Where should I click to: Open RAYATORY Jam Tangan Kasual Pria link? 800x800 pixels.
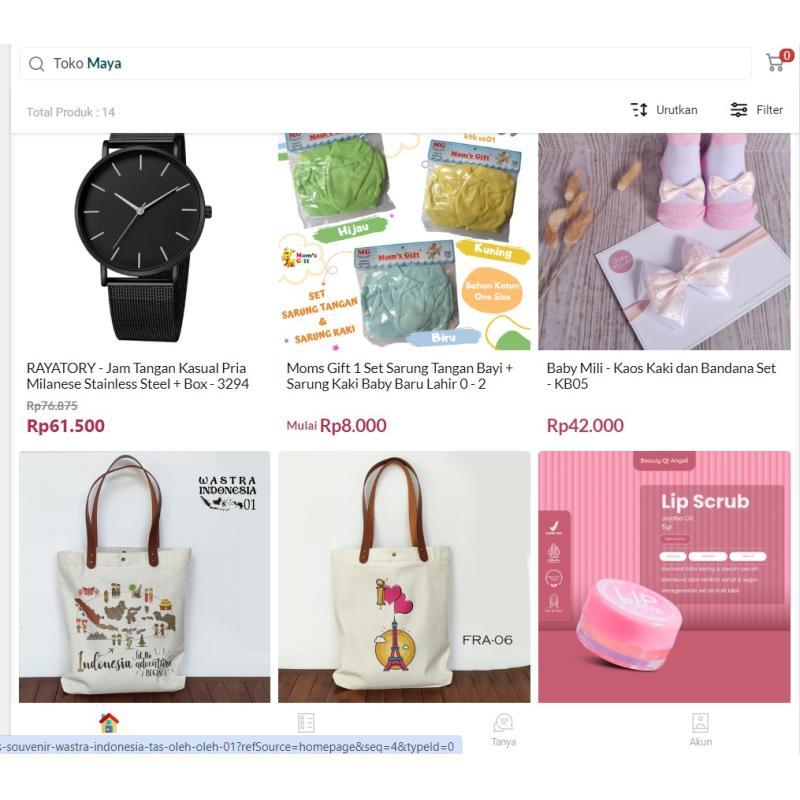coord(138,376)
